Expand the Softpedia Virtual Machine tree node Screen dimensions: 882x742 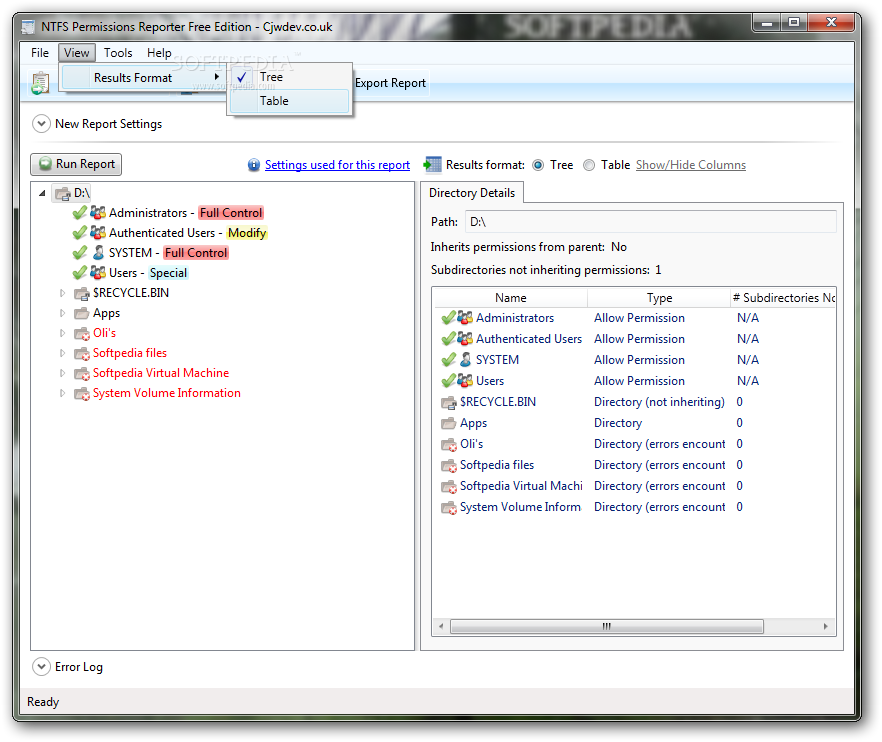(x=62, y=373)
